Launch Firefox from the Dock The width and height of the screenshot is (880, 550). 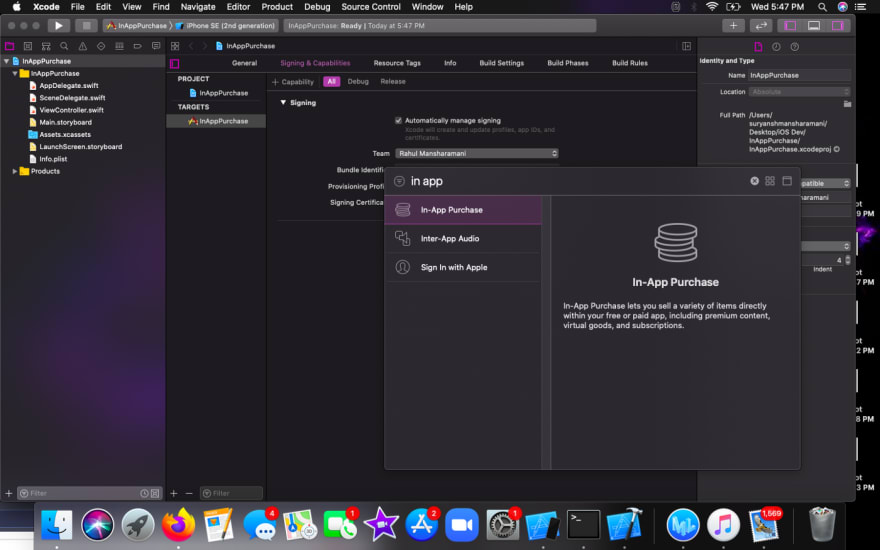coord(178,525)
